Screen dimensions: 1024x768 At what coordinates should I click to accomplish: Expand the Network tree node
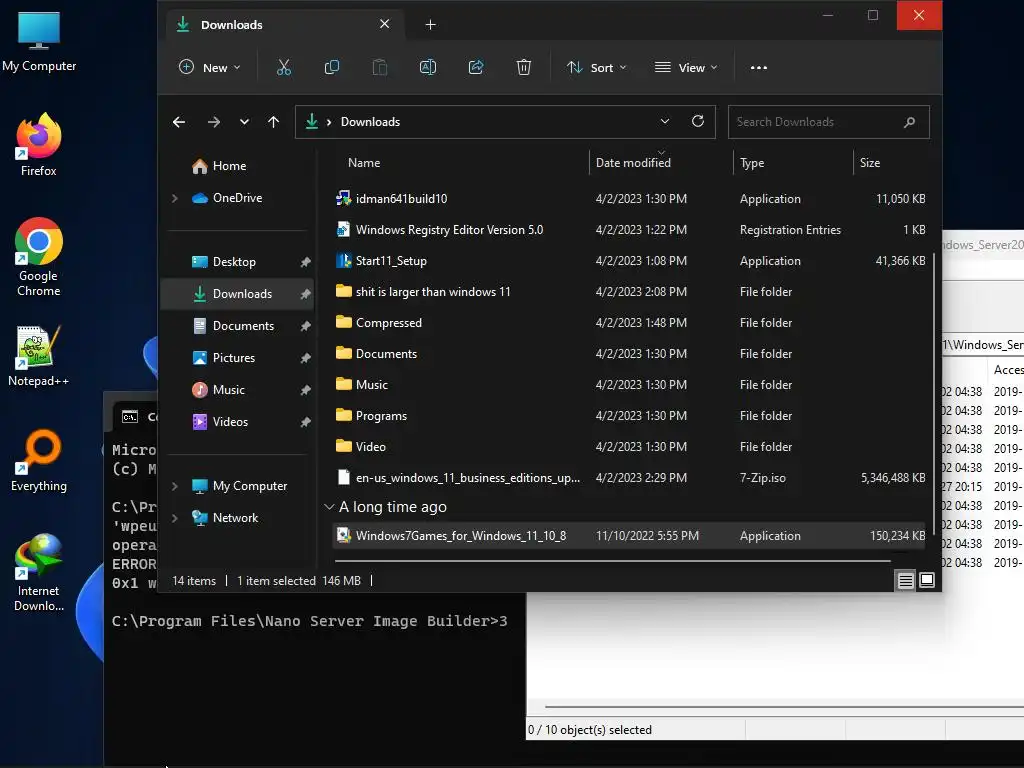pyautogui.click(x=174, y=518)
